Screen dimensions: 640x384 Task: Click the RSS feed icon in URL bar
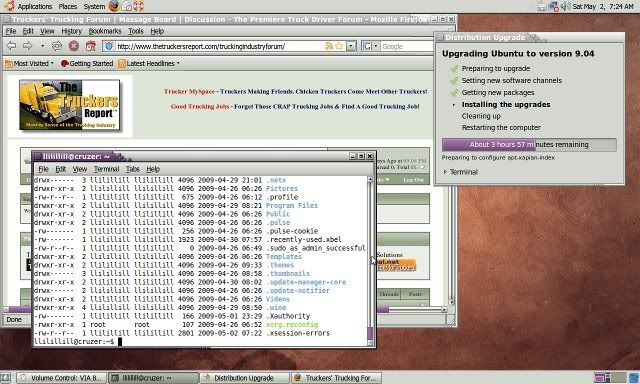click(x=329, y=46)
